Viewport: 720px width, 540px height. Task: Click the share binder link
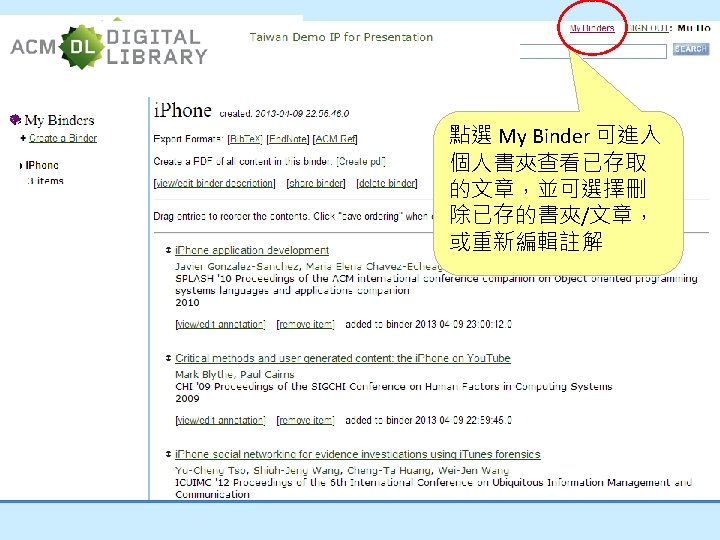pyautogui.click(x=316, y=183)
